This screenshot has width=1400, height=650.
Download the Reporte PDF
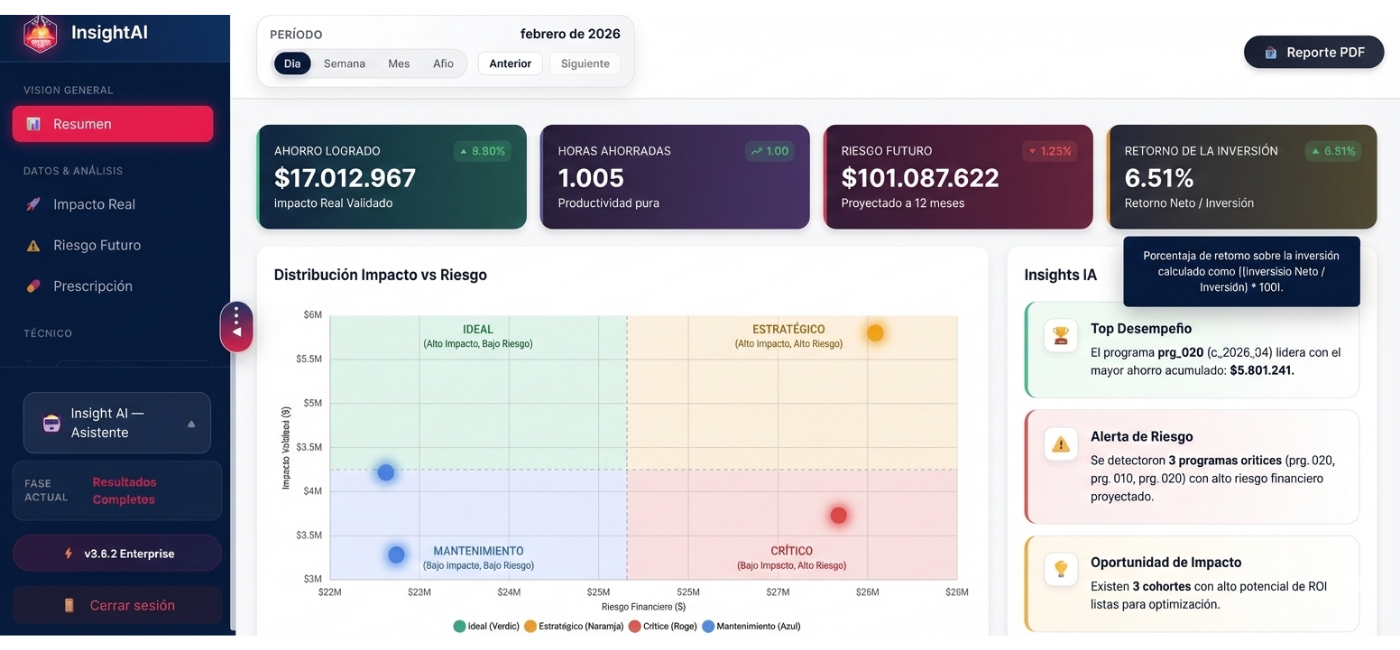coord(1313,52)
